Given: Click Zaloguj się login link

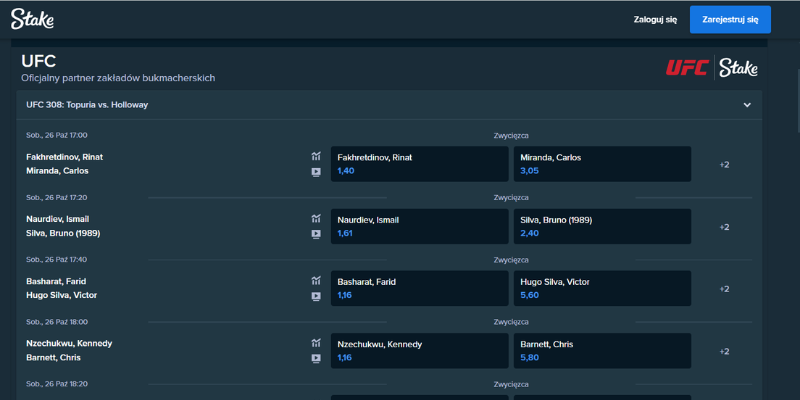Looking at the screenshot, I should pos(655,19).
